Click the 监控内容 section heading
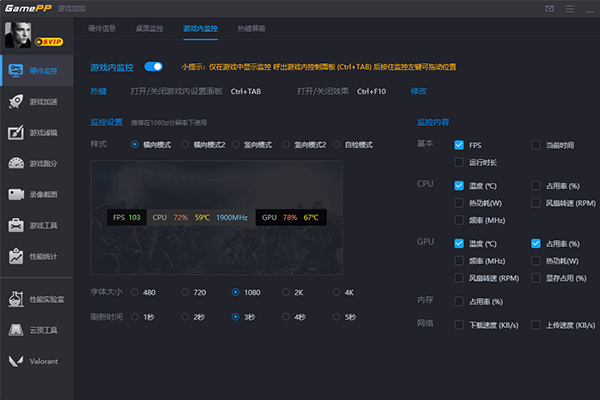The image size is (600, 400). coord(433,122)
